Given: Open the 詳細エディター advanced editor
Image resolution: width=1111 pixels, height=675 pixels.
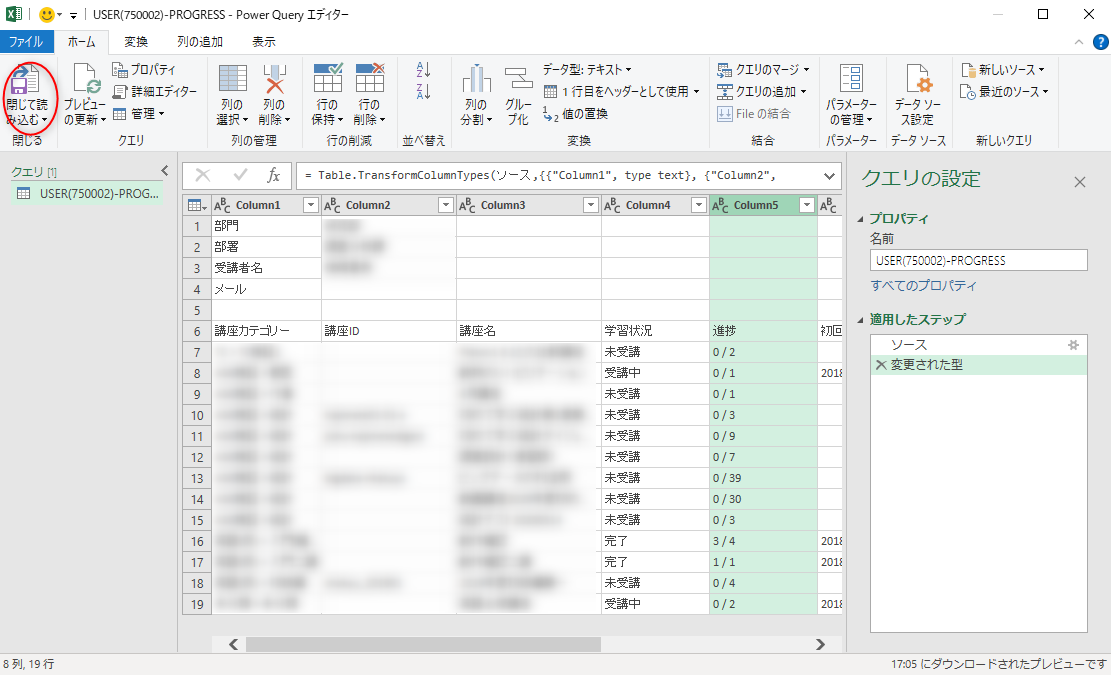Looking at the screenshot, I should (x=154, y=91).
